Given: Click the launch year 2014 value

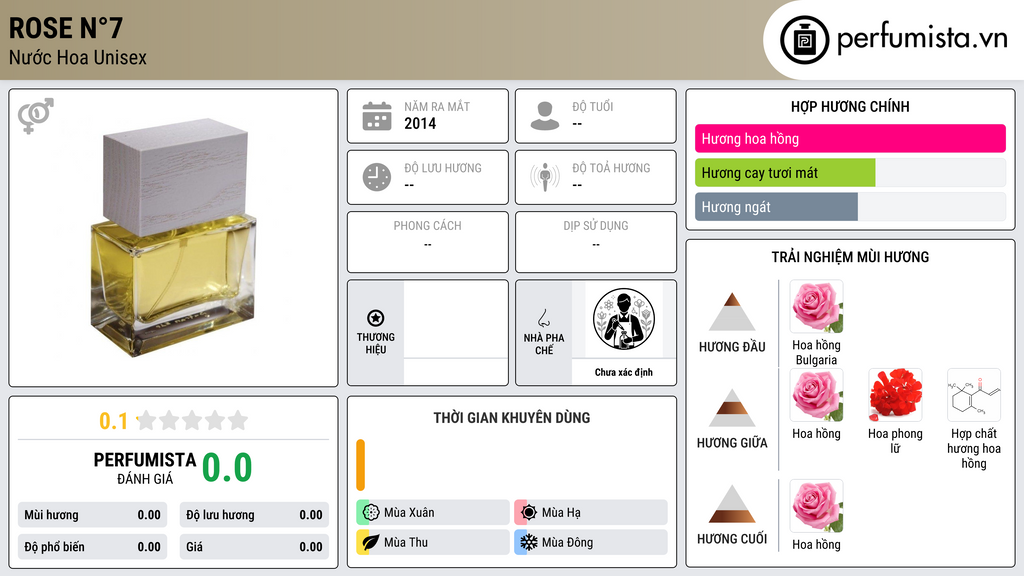Looking at the screenshot, I should pyautogui.click(x=420, y=123).
